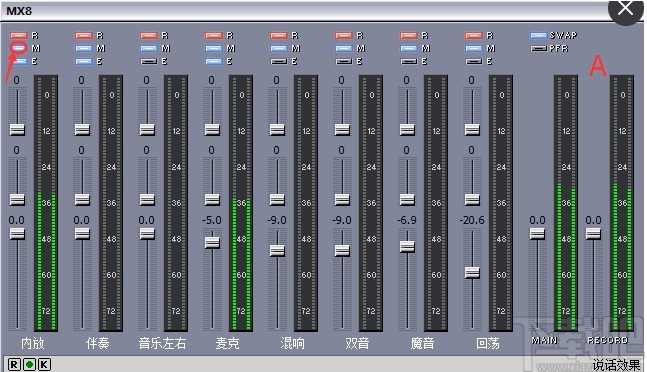Click the second upper slider on 麦克 channel
The height and width of the screenshot is (372, 647).
pyautogui.click(x=212, y=200)
